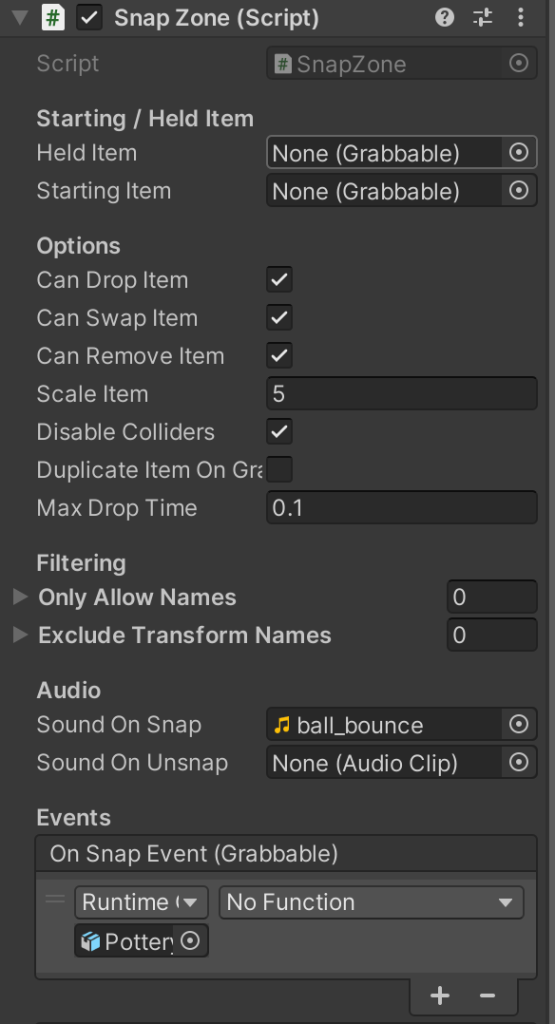Open the Snap Zone script help reference
555x1024 pixels.
pos(445,18)
